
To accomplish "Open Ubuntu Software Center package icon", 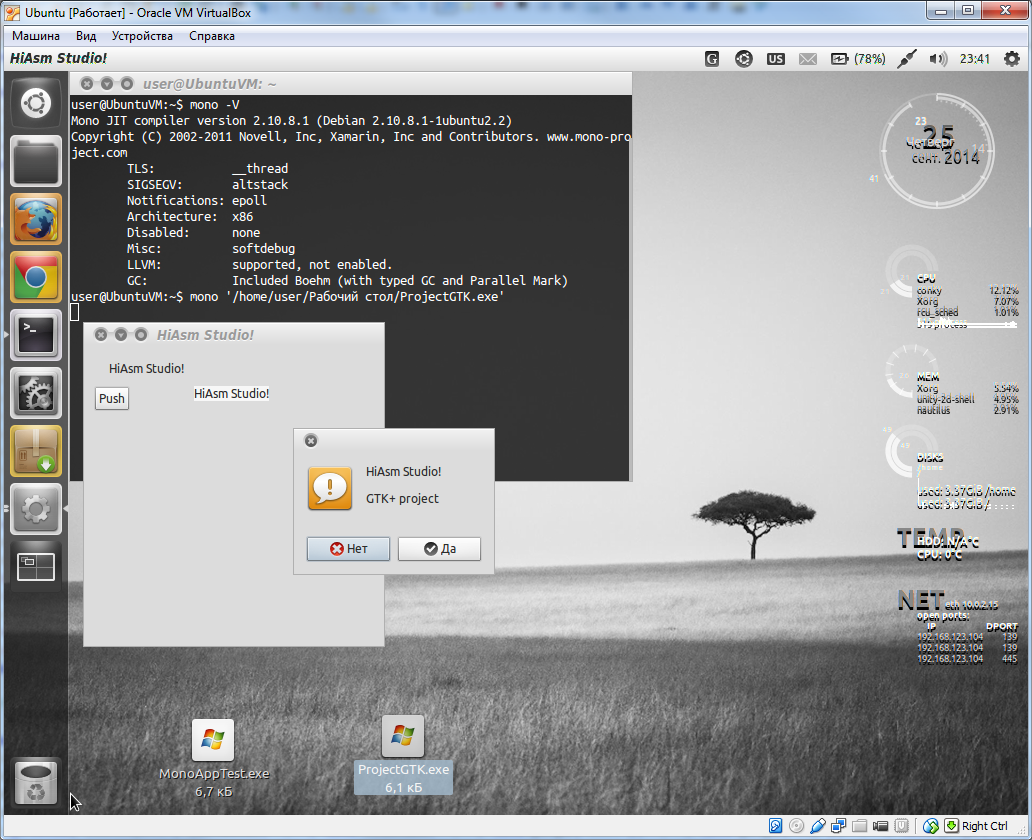I will click(36, 451).
